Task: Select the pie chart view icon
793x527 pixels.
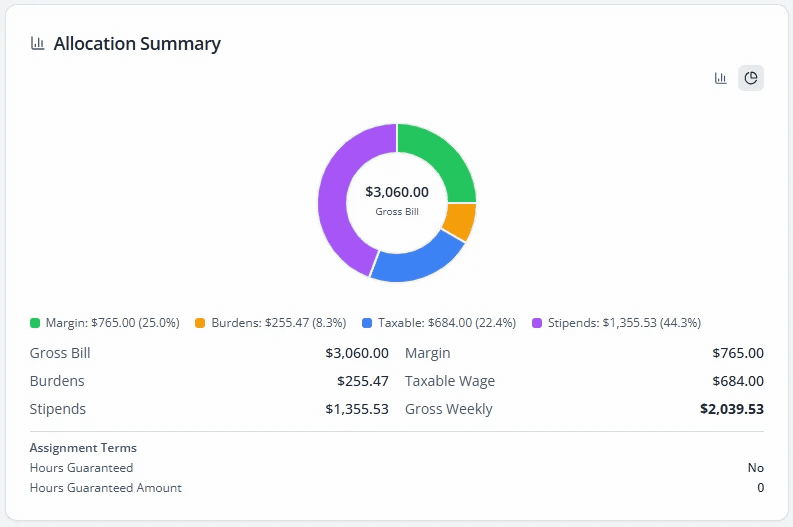Action: pos(751,78)
